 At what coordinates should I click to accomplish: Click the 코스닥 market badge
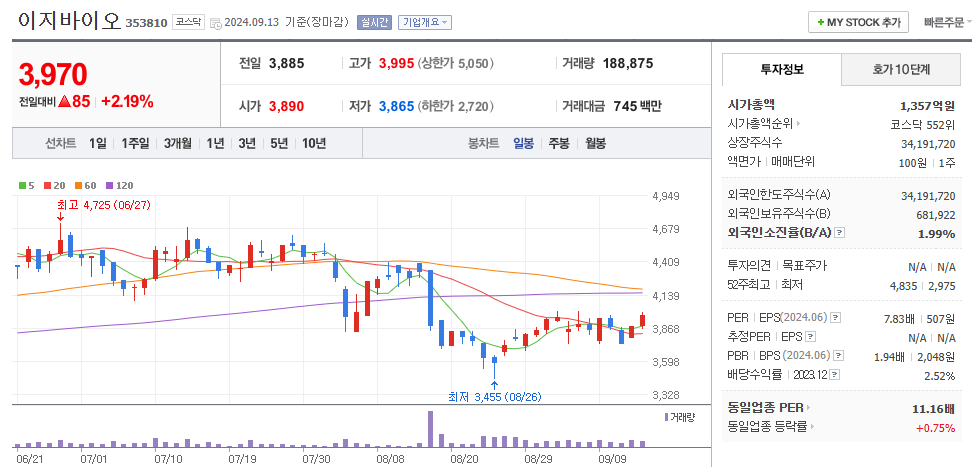click(188, 22)
